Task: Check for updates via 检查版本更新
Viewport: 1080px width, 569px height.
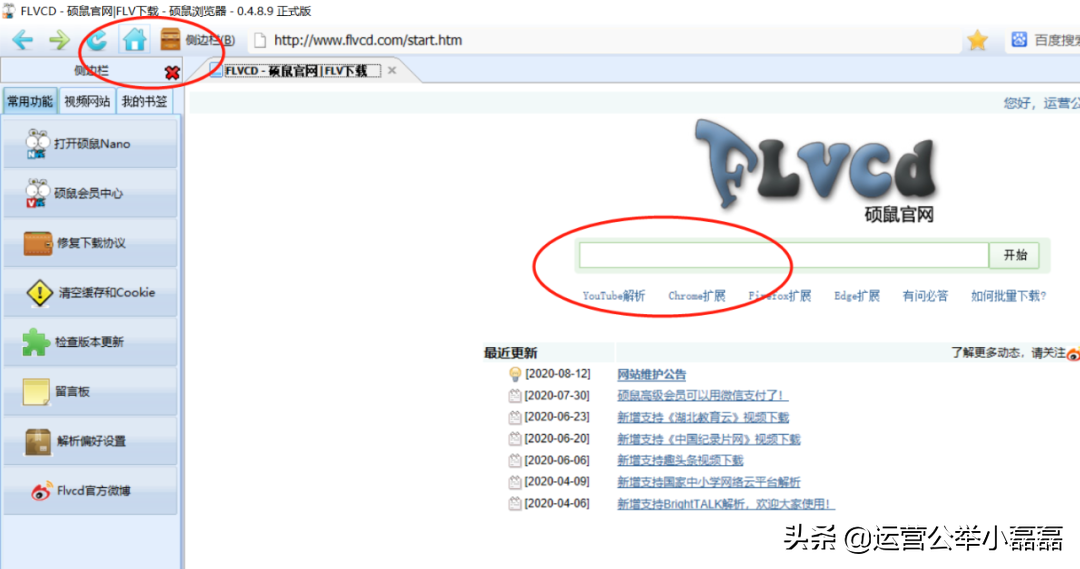Action: [90, 342]
